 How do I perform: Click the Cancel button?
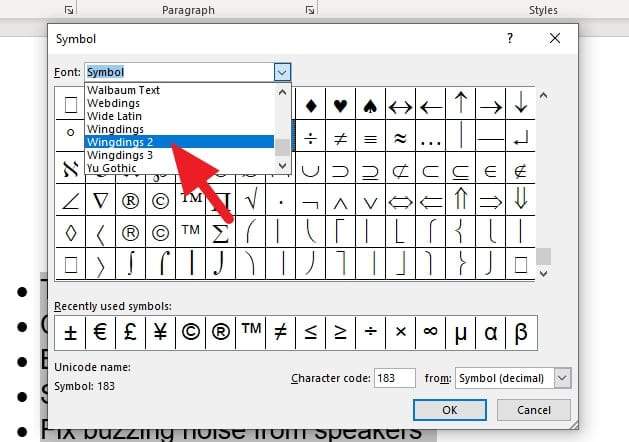(x=534, y=410)
